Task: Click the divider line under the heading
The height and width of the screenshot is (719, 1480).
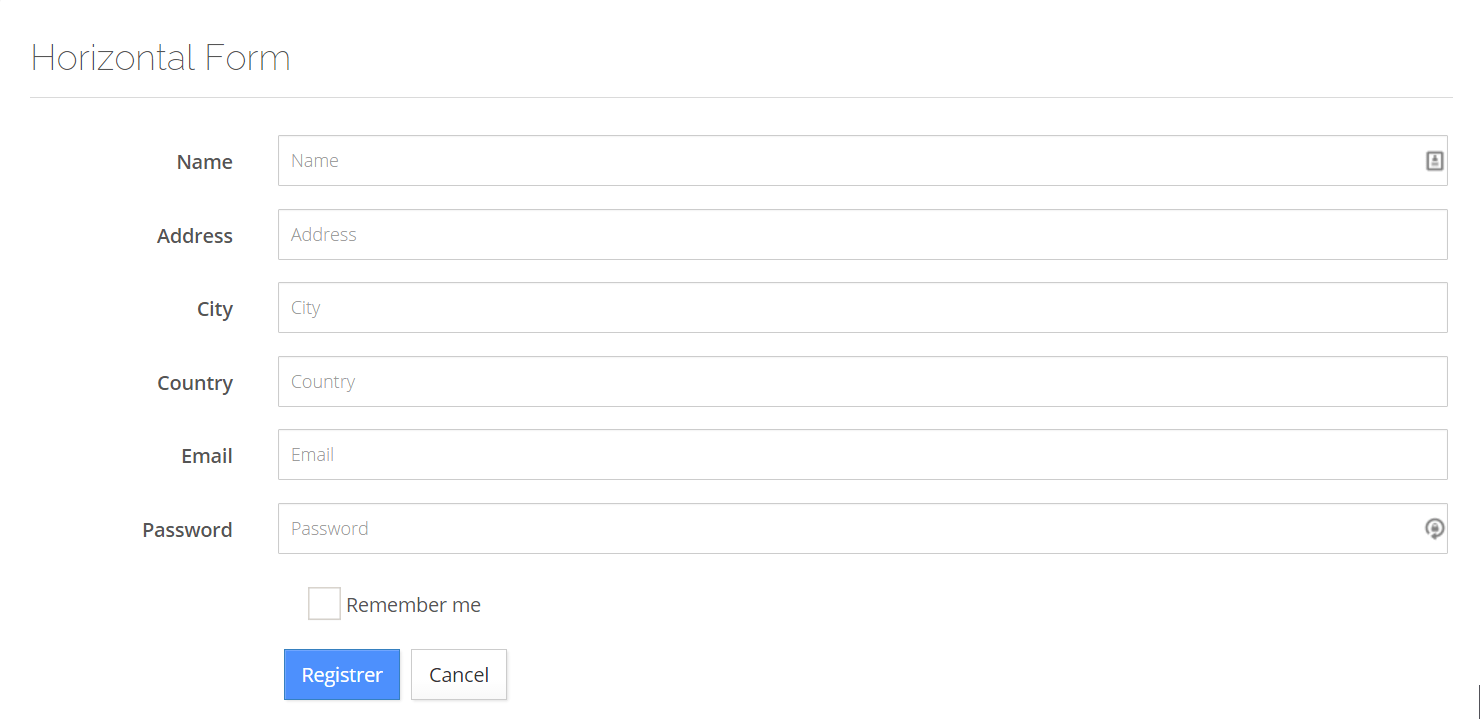Action: [x=740, y=97]
